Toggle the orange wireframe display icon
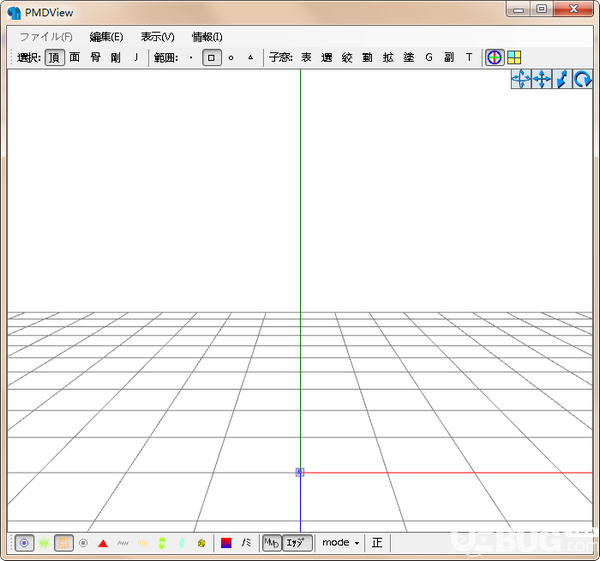Image resolution: width=600 pixels, height=561 pixels. 64,543
